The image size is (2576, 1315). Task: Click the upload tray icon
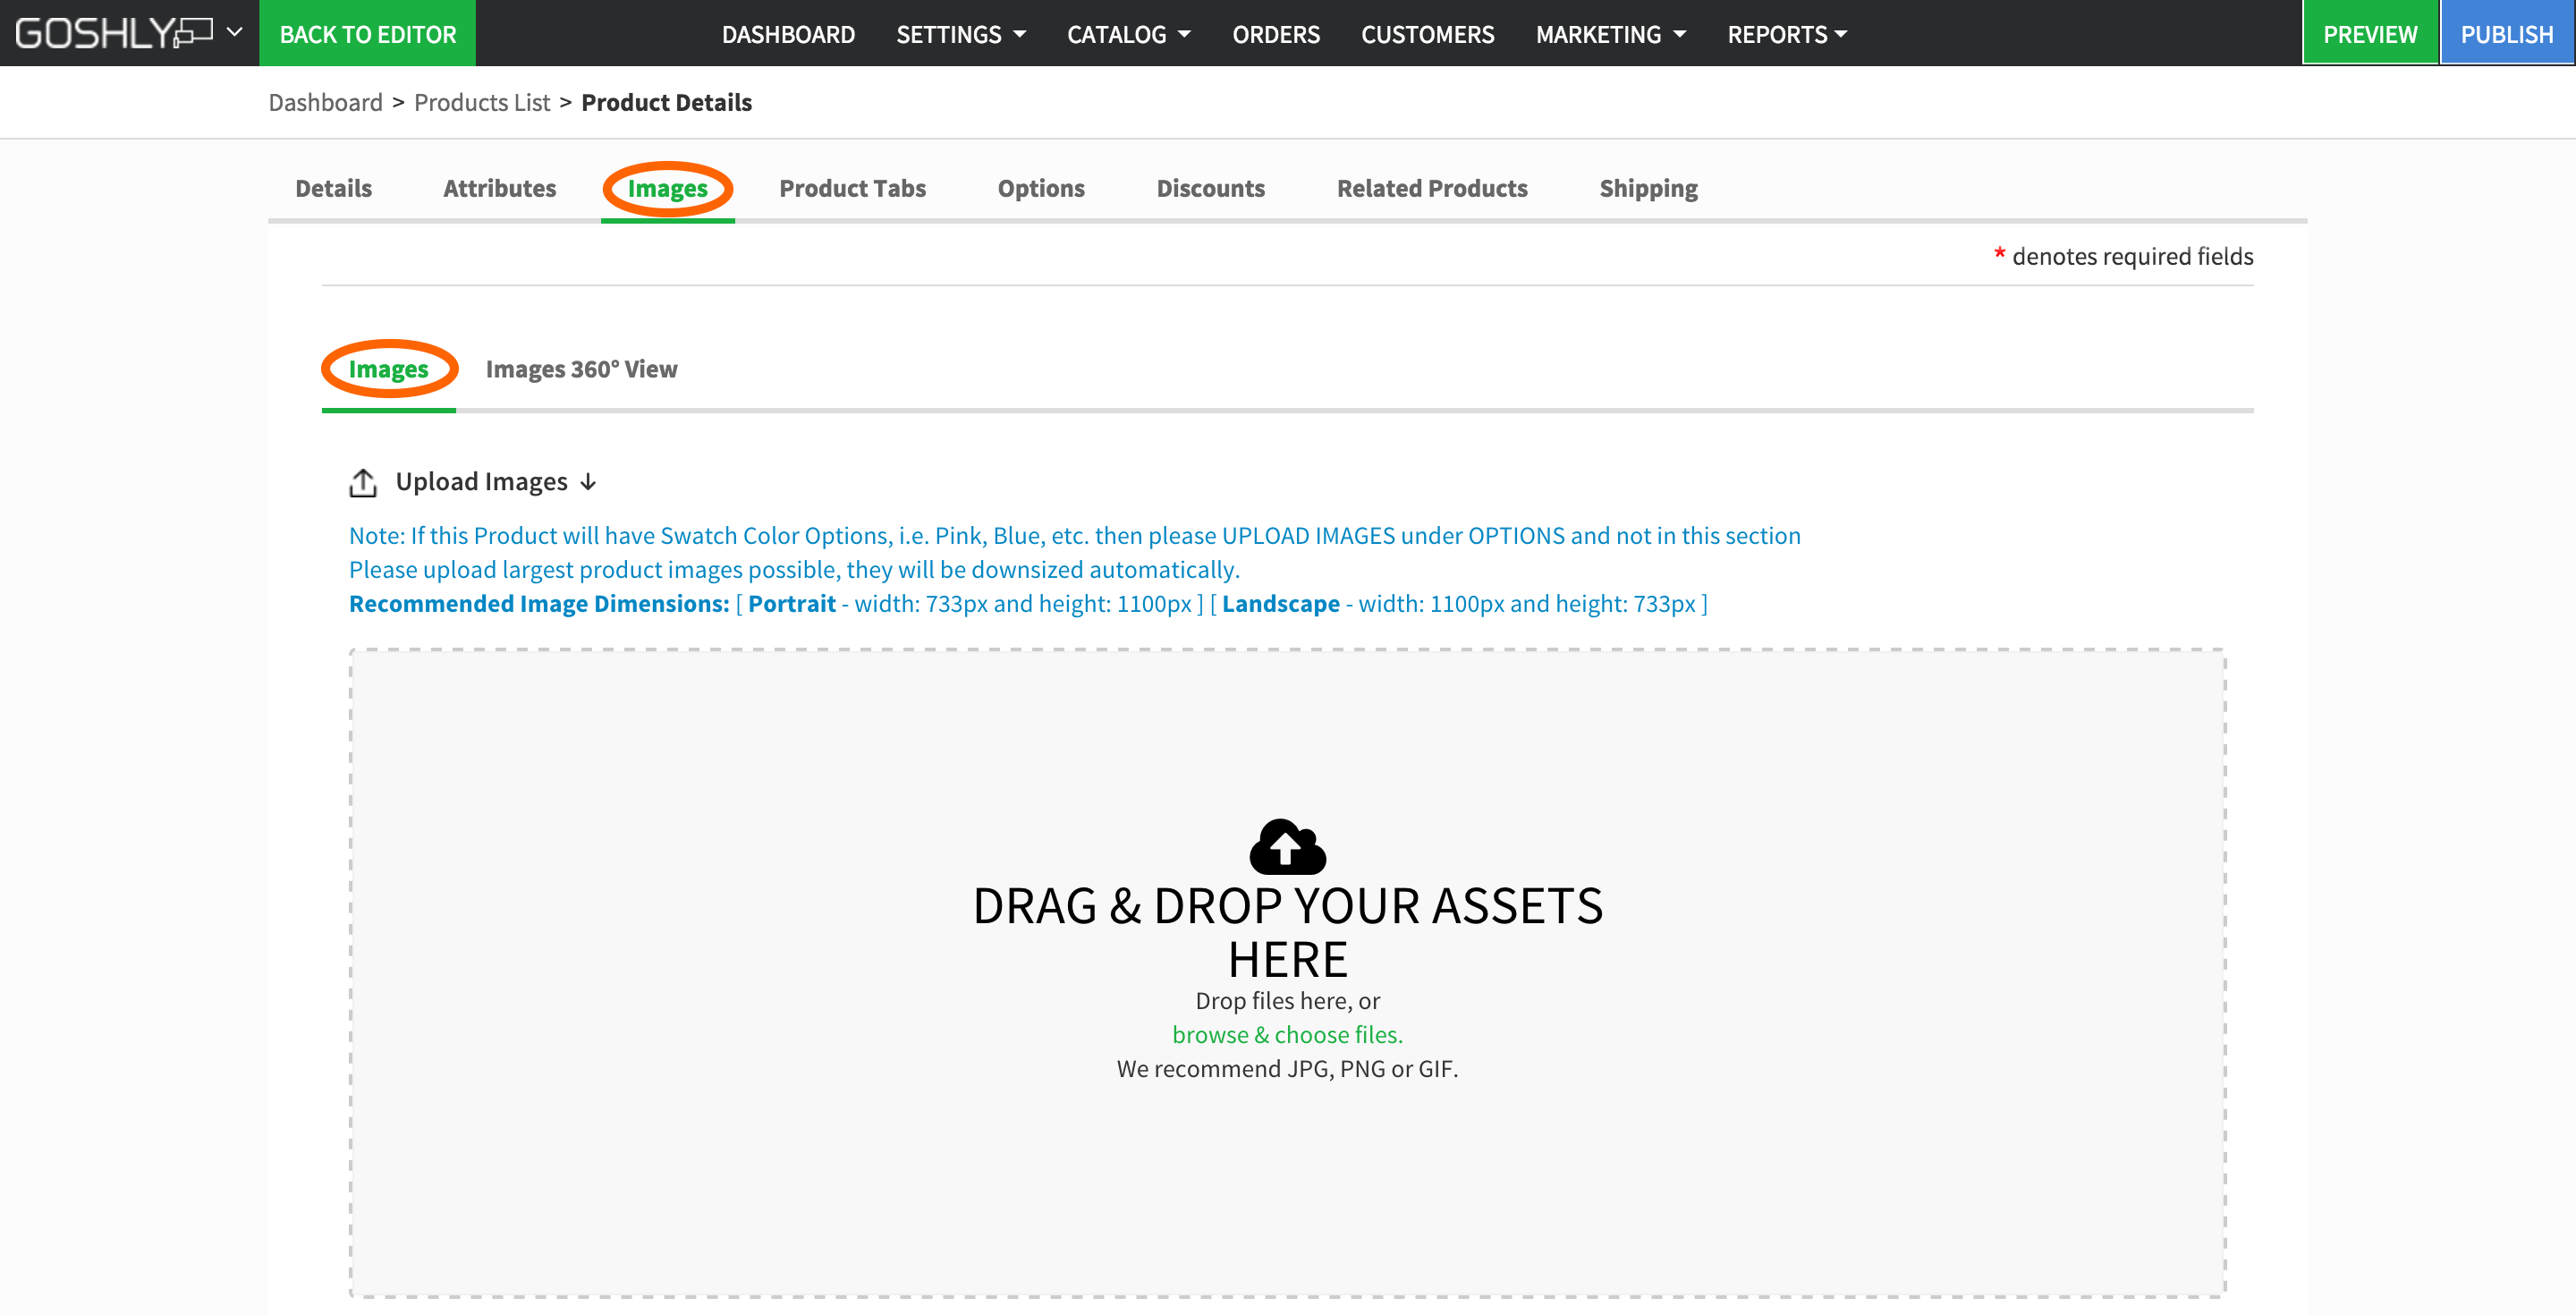tap(362, 482)
